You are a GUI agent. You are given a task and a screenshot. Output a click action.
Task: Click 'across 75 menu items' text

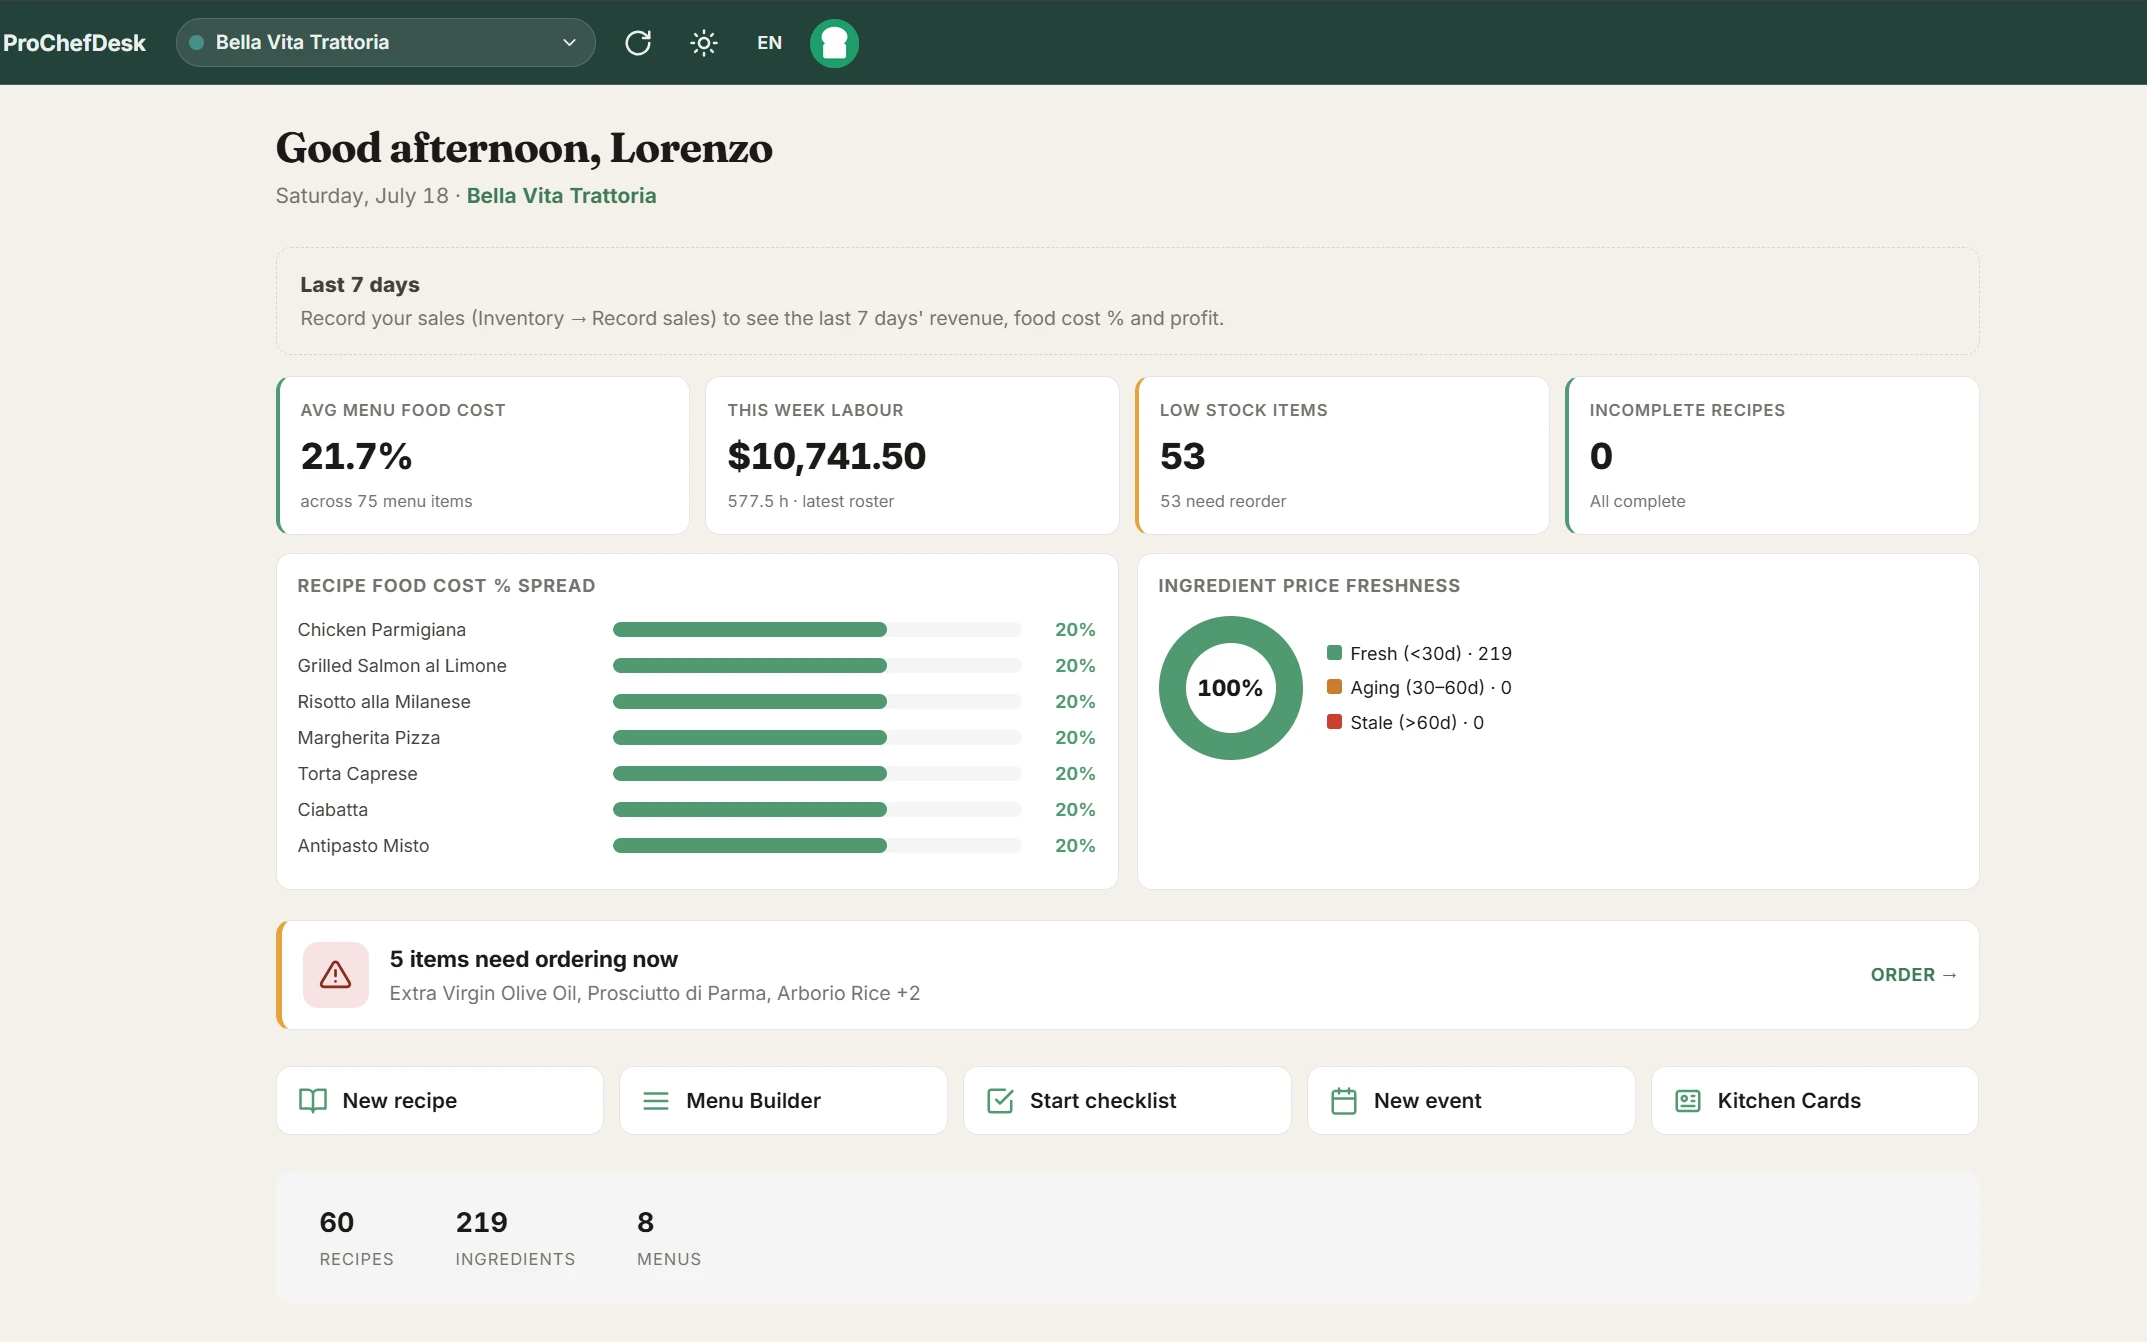(386, 502)
